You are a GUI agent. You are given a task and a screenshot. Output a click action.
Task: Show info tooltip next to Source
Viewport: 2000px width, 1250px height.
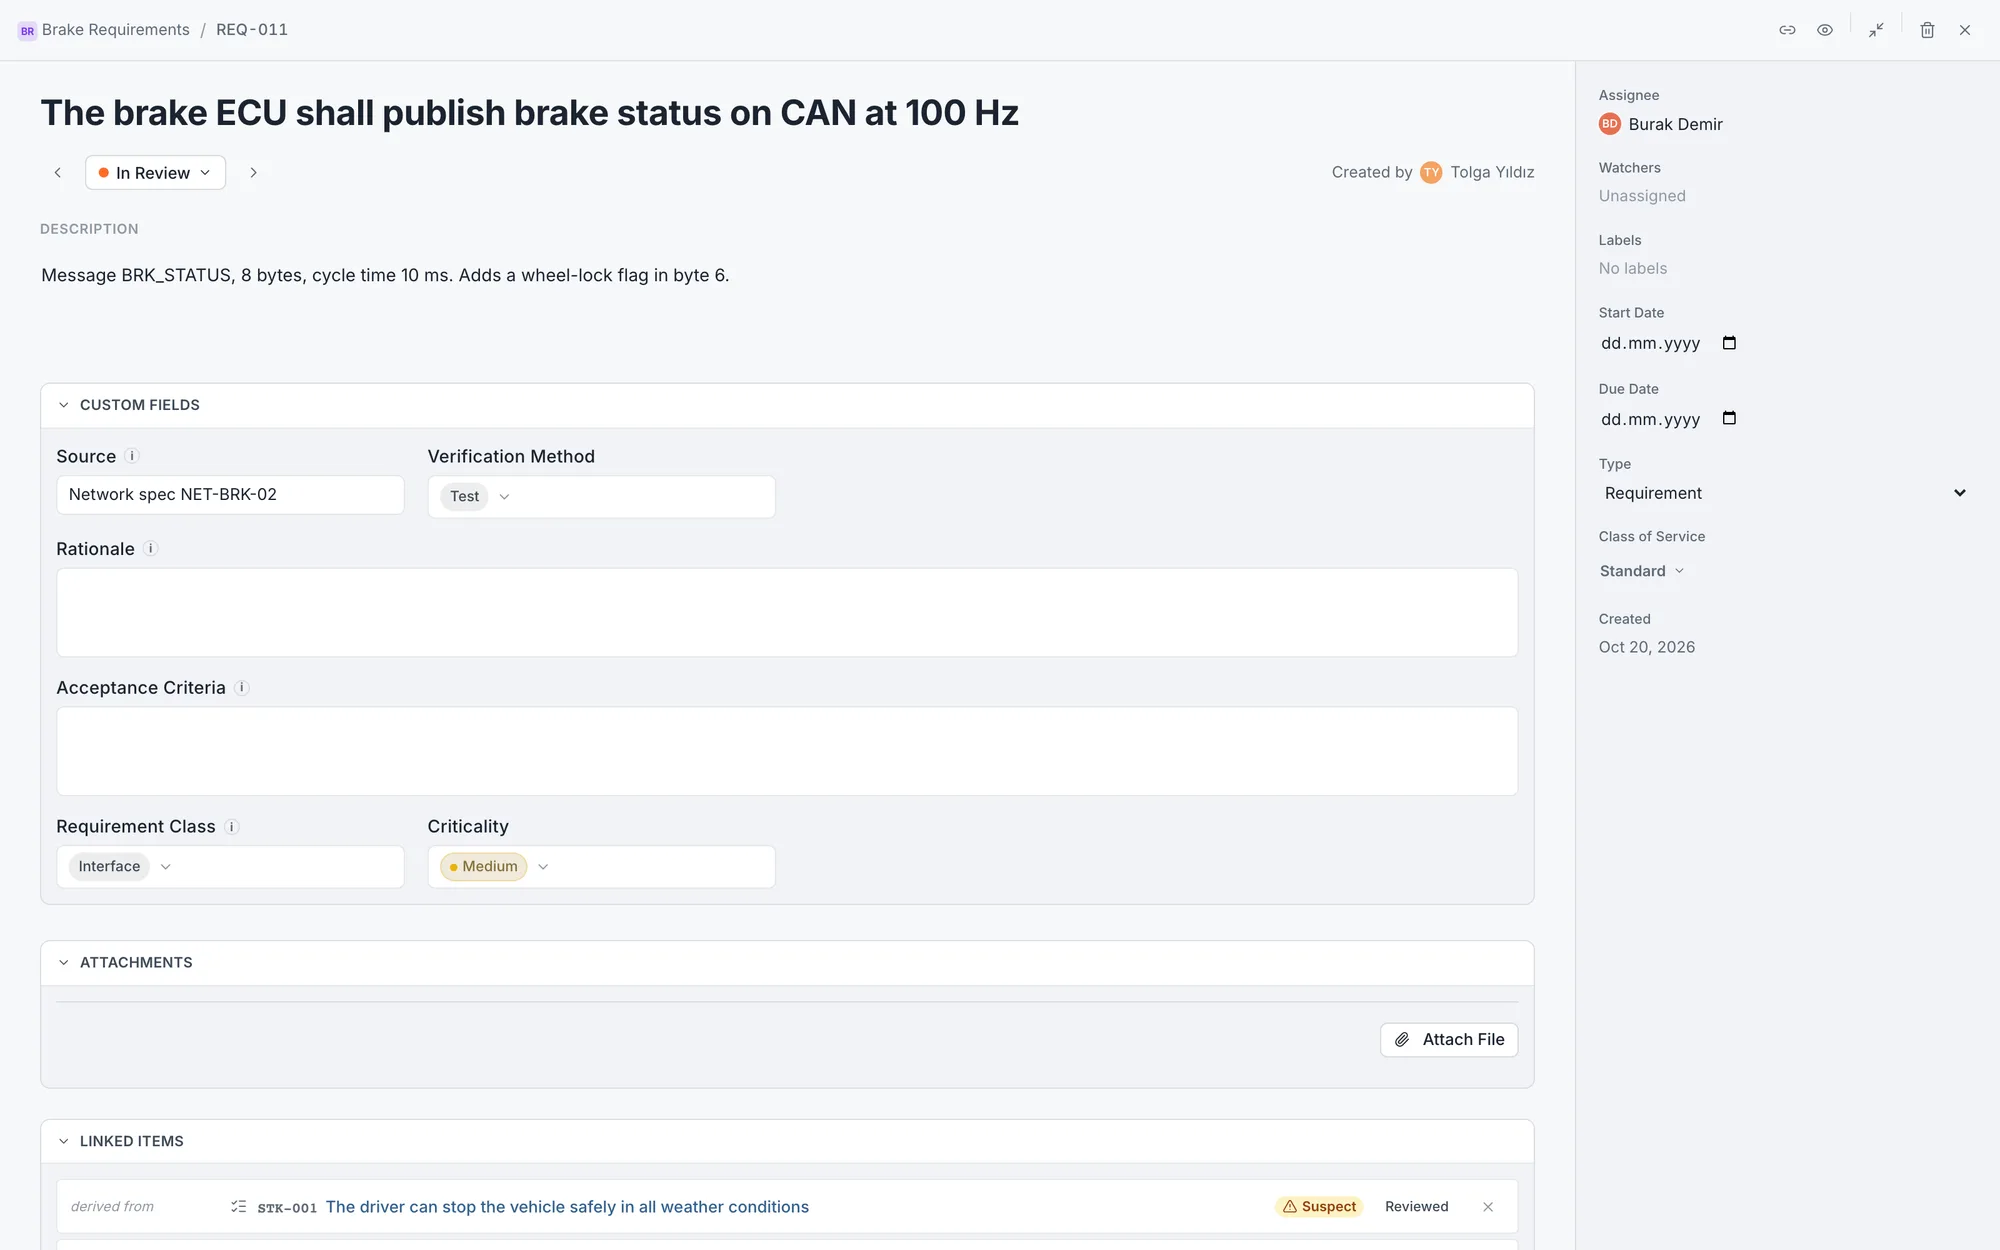pyautogui.click(x=132, y=456)
